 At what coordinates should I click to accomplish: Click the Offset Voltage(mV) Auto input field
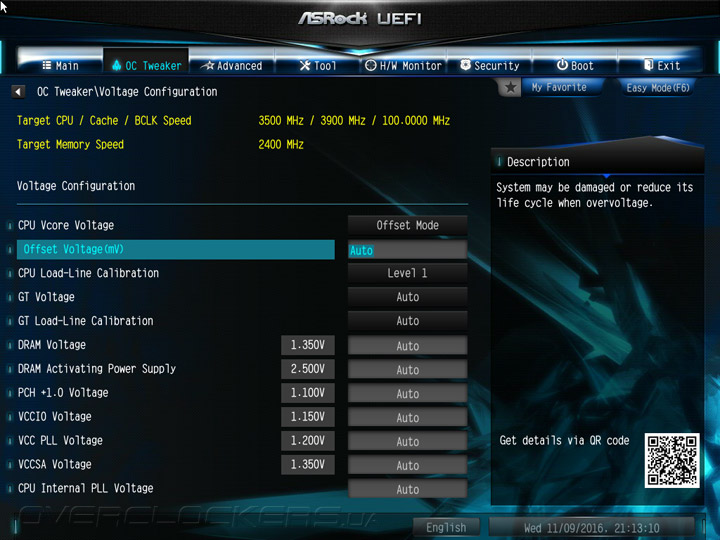[407, 250]
